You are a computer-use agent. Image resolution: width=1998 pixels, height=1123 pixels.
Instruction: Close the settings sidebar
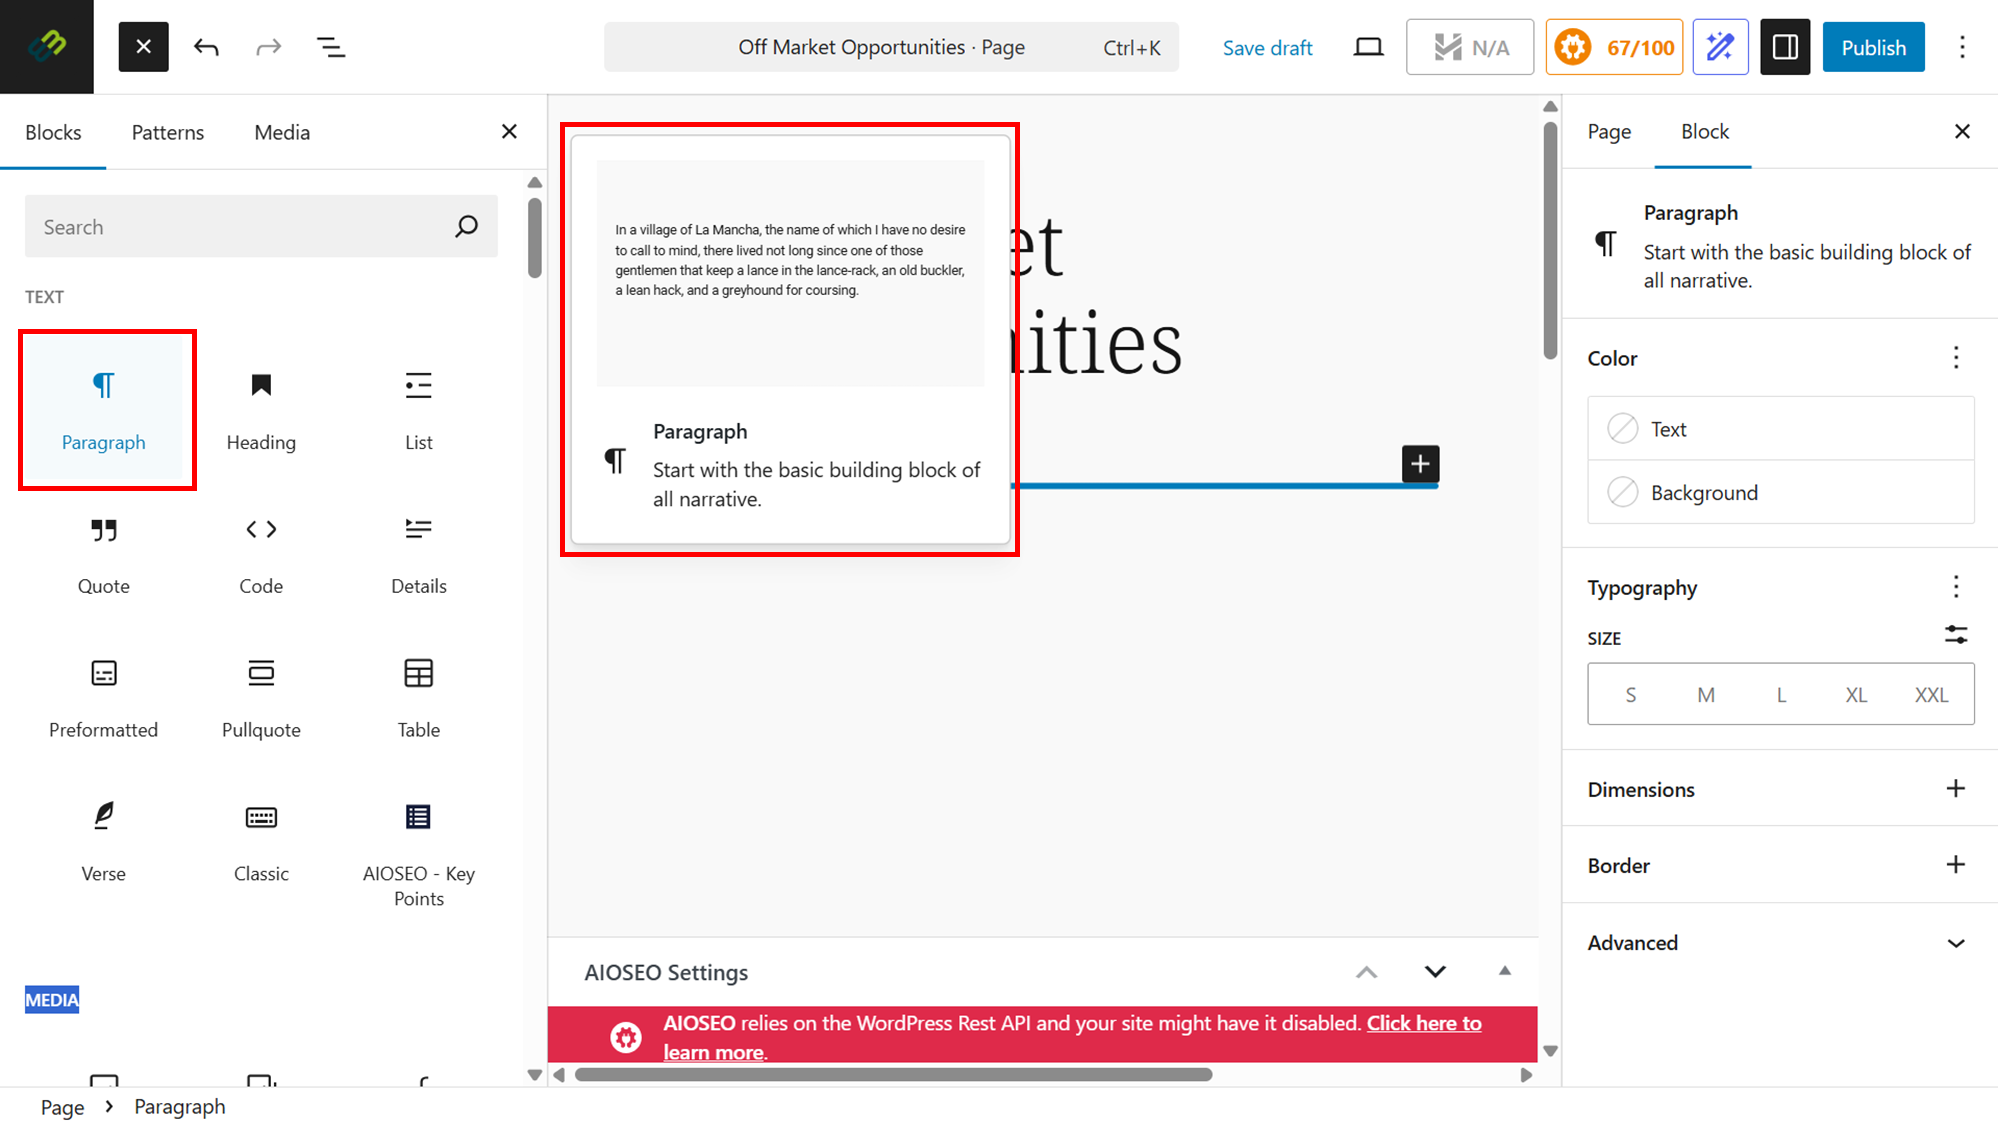point(1962,131)
